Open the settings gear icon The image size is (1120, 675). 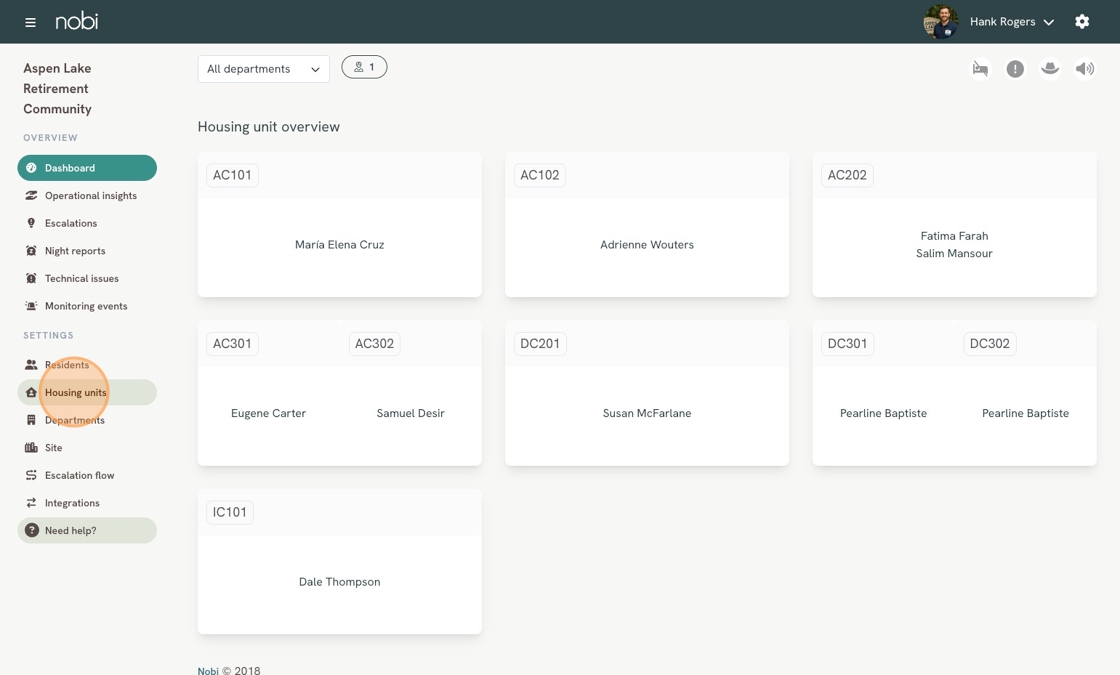pyautogui.click(x=1082, y=21)
